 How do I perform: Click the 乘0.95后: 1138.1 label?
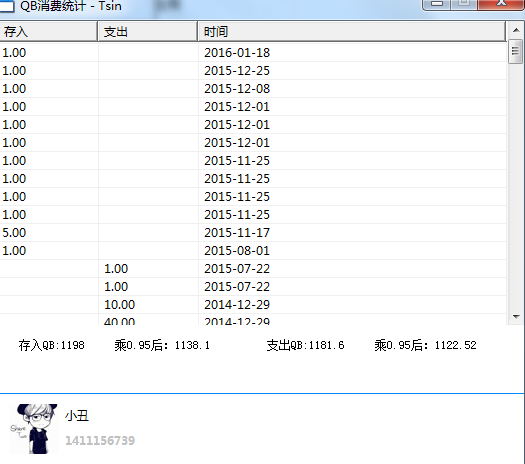(x=162, y=345)
